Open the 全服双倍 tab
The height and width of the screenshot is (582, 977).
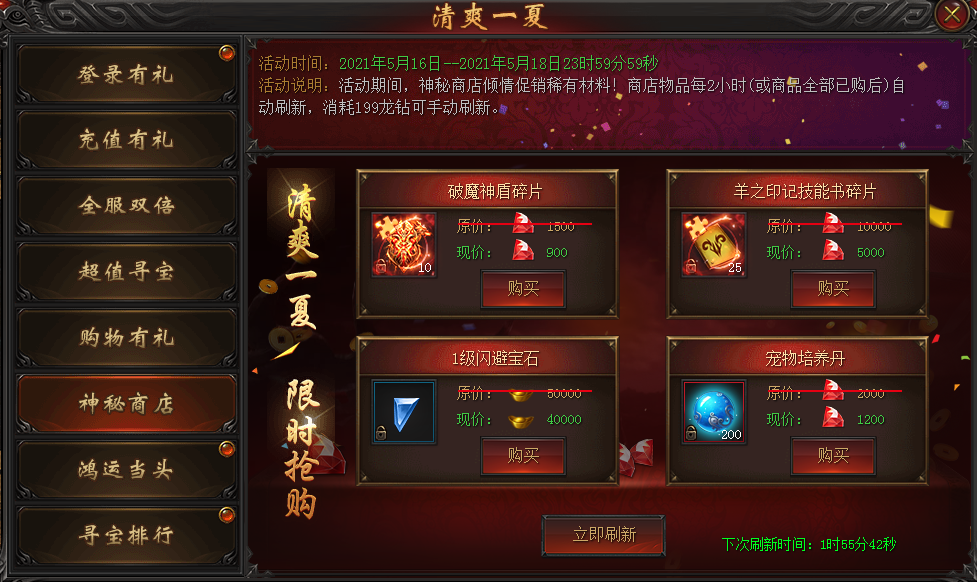[x=126, y=206]
